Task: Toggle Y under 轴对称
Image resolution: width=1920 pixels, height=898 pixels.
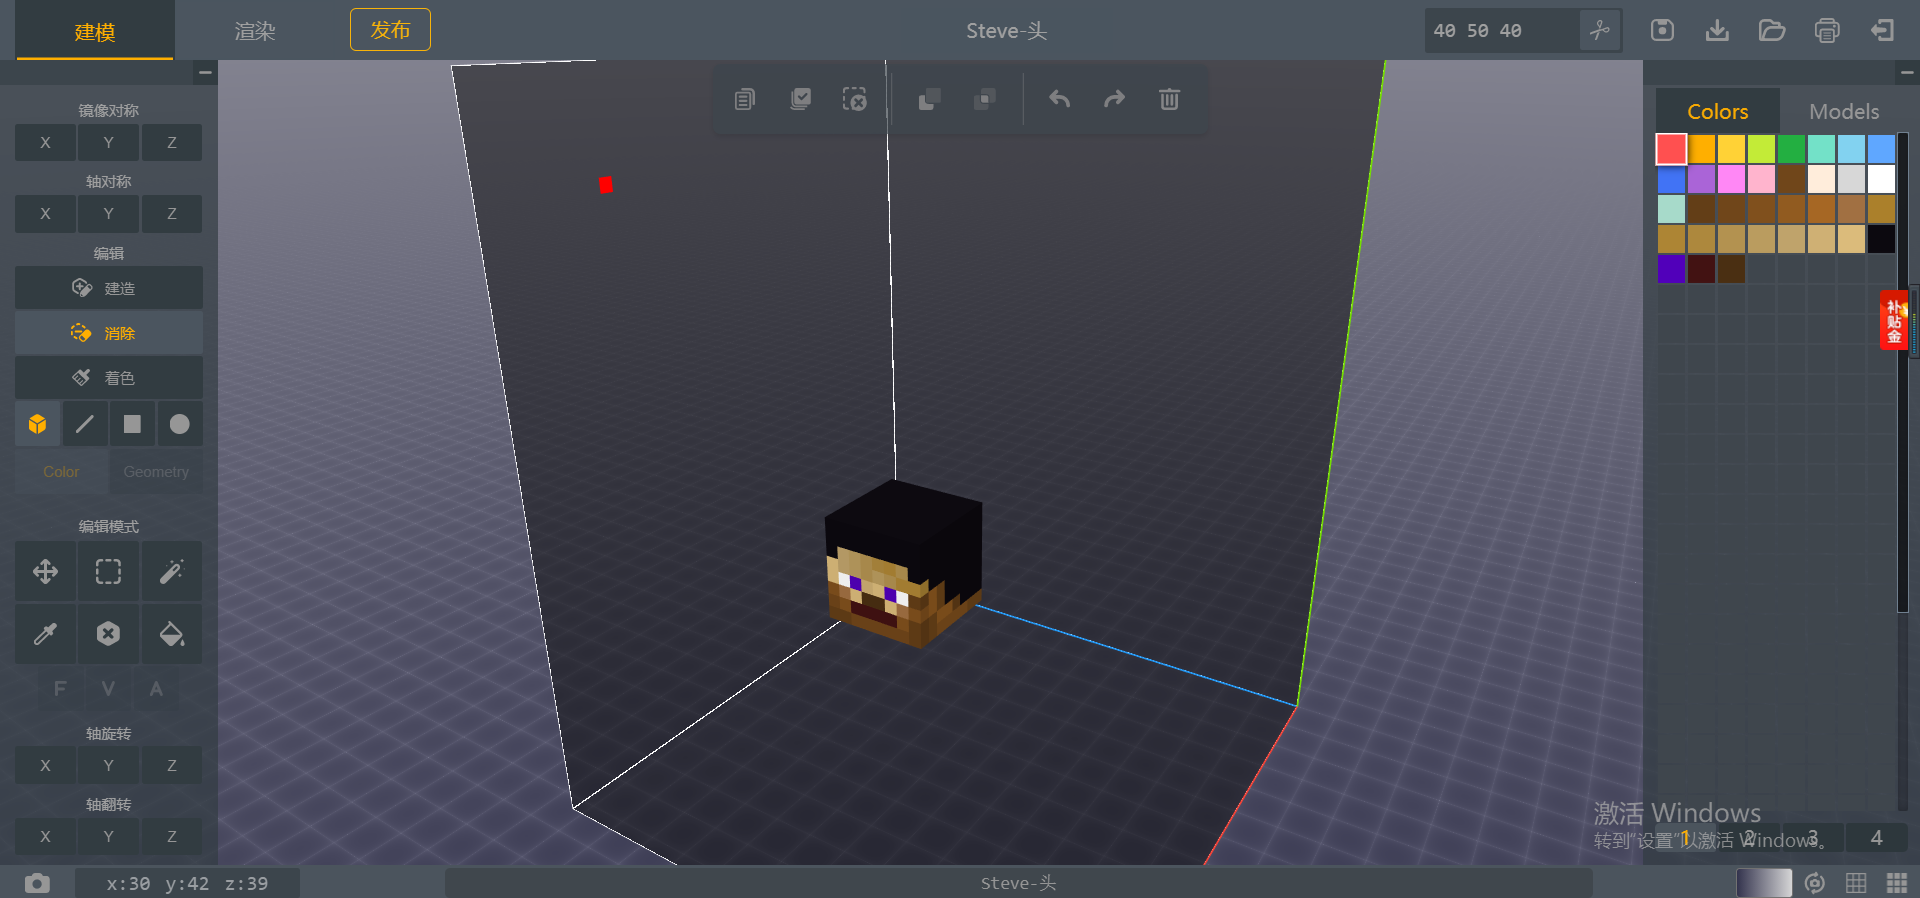Action: [108, 214]
